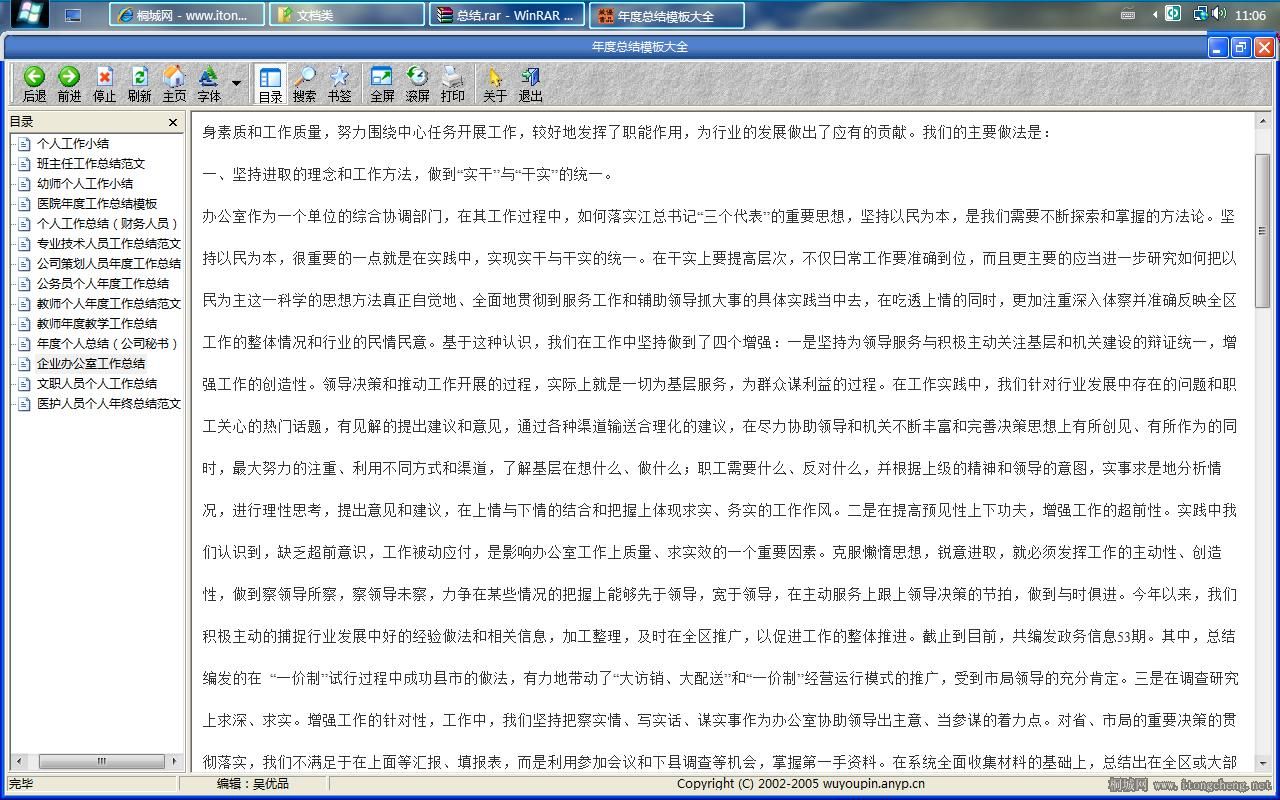The width and height of the screenshot is (1280, 800).
Task: Select 公司策划人员年度工作总结 entry
Action: 109,263
